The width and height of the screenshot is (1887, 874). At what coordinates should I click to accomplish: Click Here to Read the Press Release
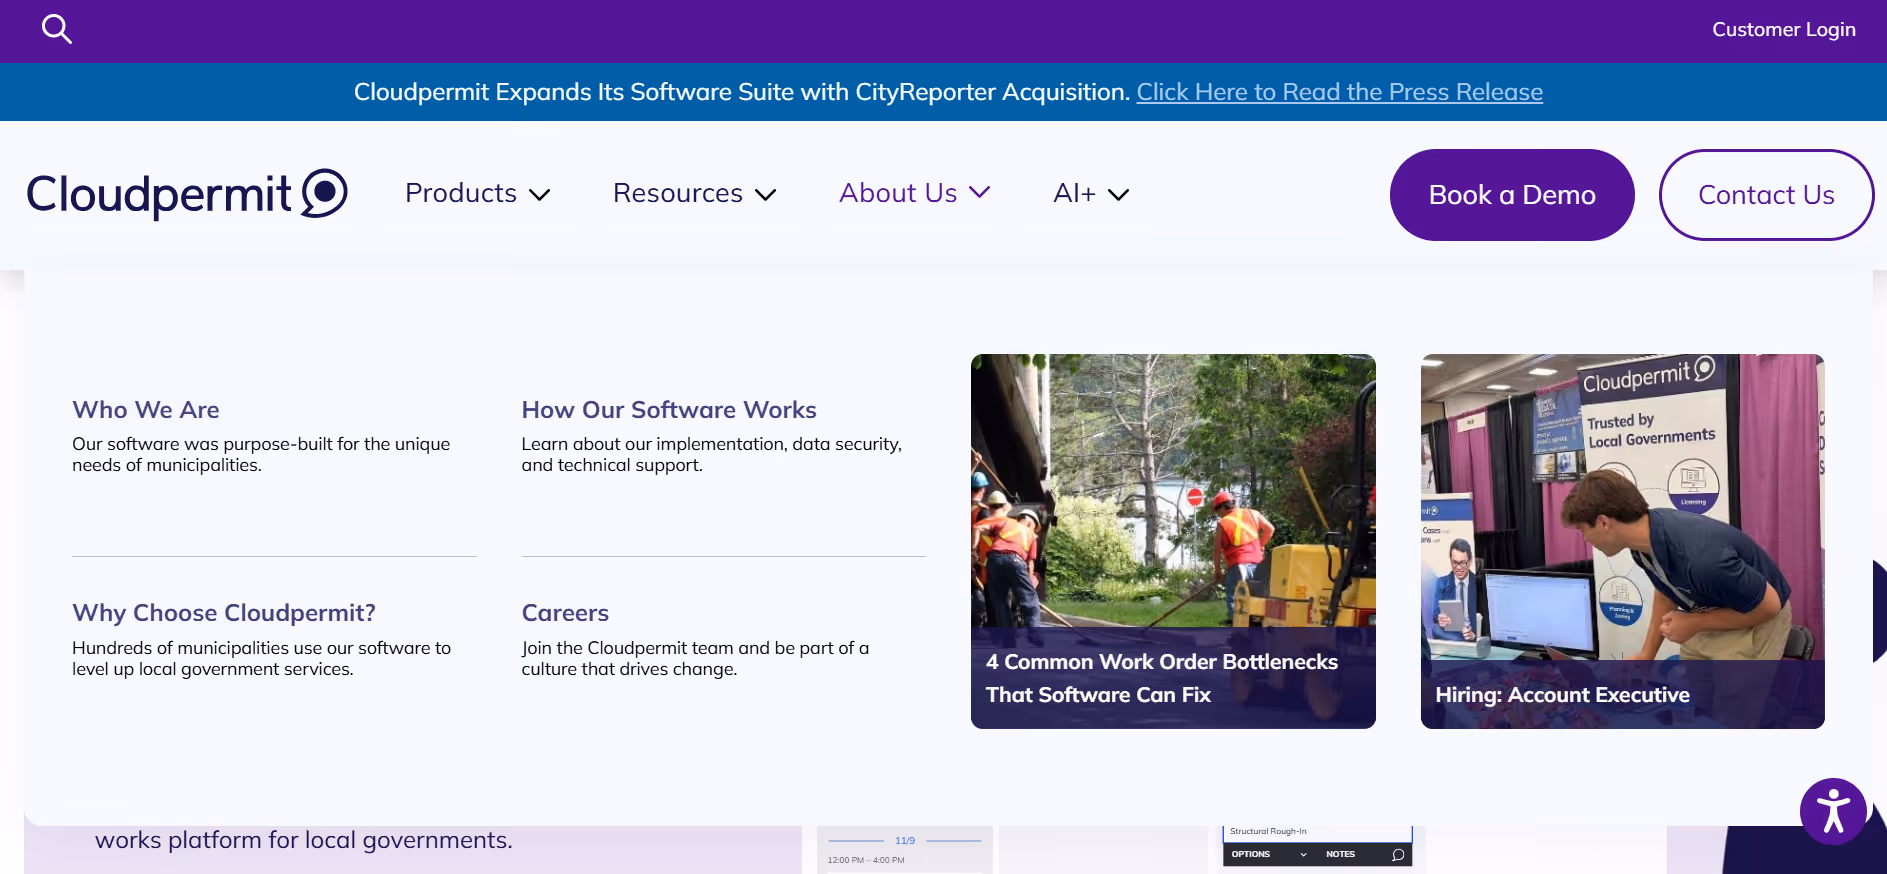click(x=1339, y=92)
